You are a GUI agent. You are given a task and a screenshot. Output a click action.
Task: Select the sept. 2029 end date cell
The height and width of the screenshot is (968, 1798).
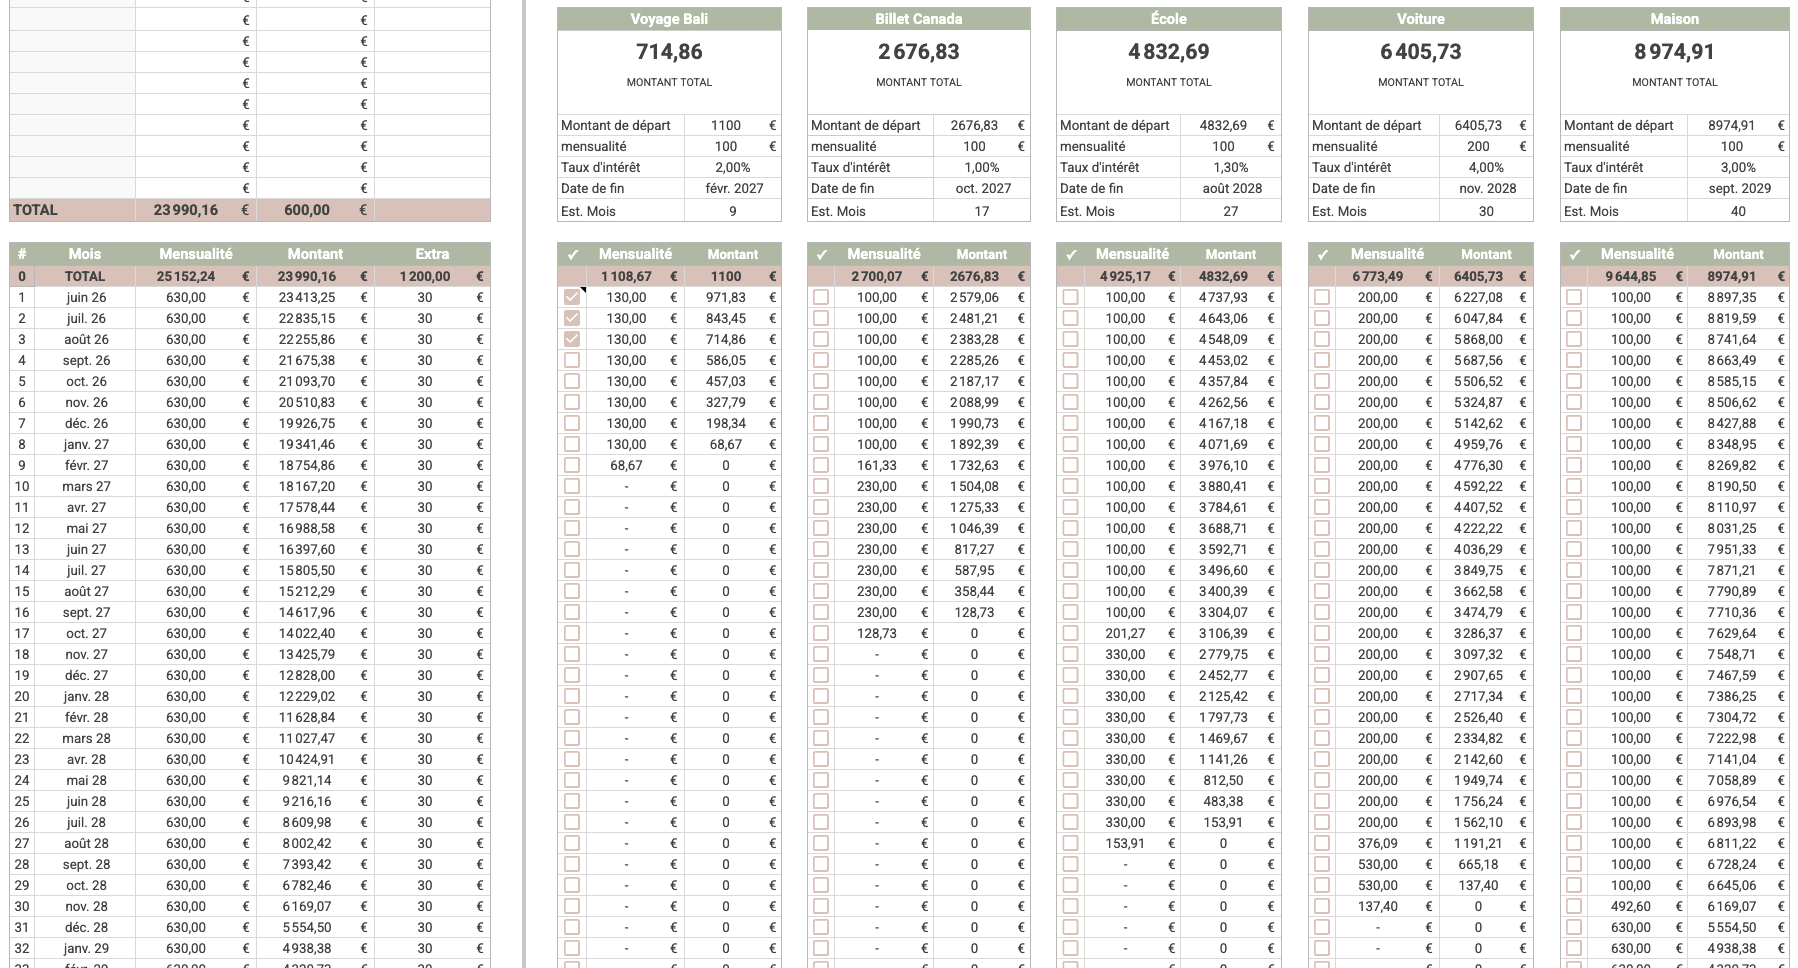1739,188
